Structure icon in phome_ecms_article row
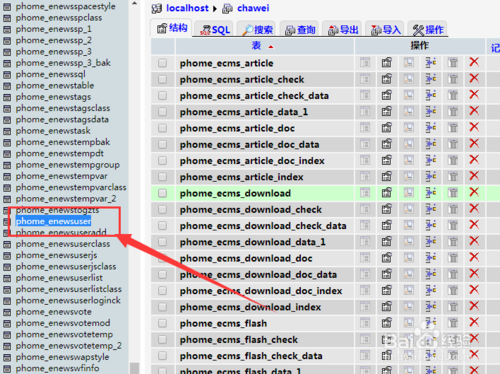The image size is (500, 374). 387,63
